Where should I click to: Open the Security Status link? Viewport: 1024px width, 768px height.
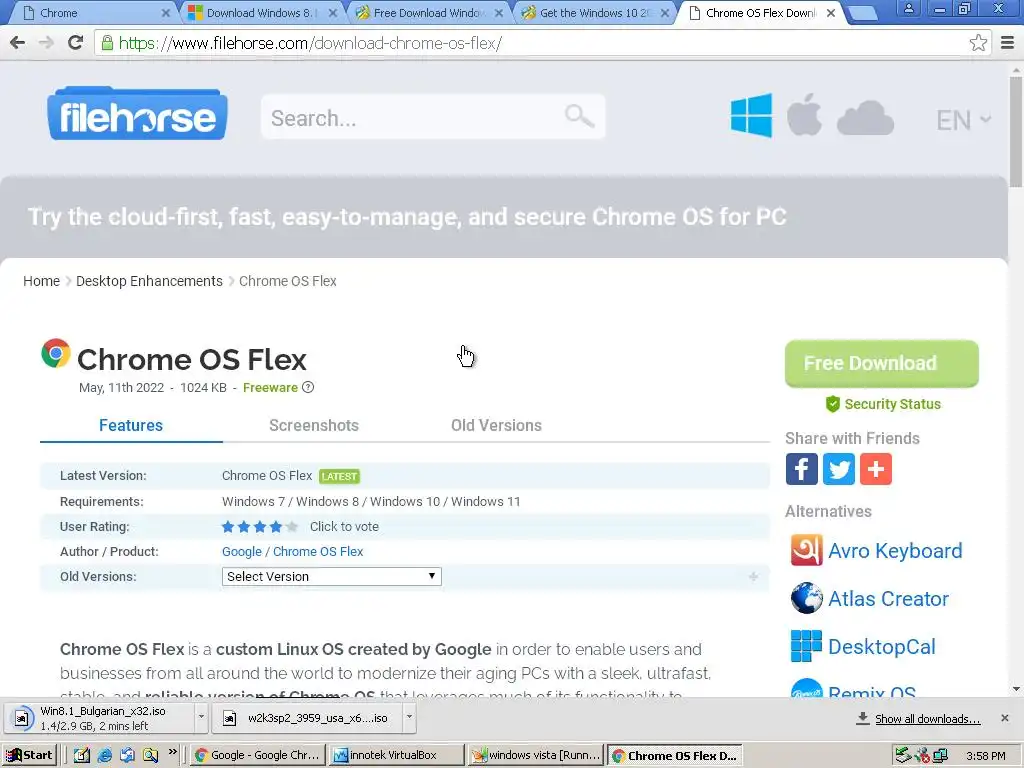coord(883,404)
